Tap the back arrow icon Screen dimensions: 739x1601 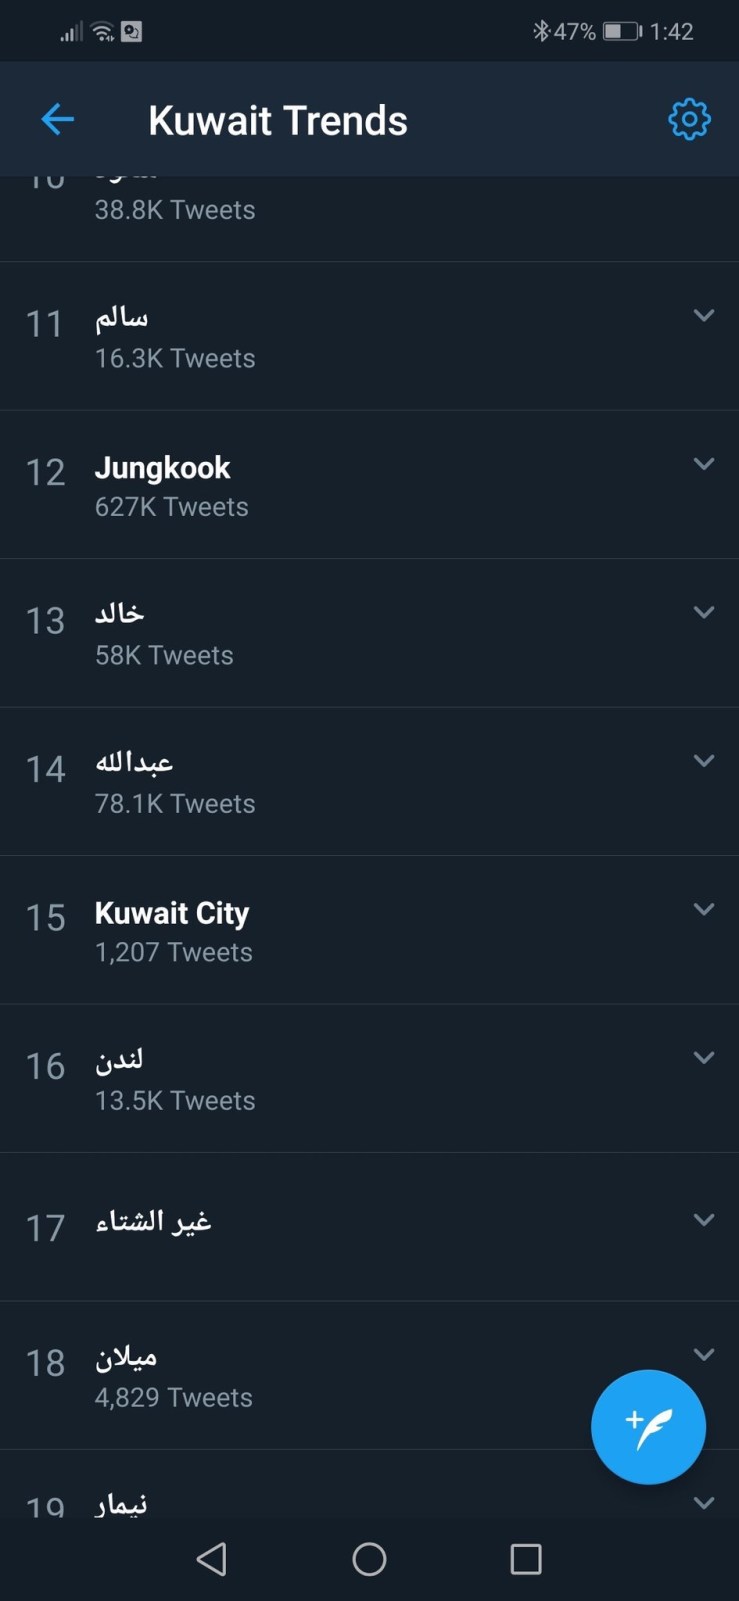[58, 120]
